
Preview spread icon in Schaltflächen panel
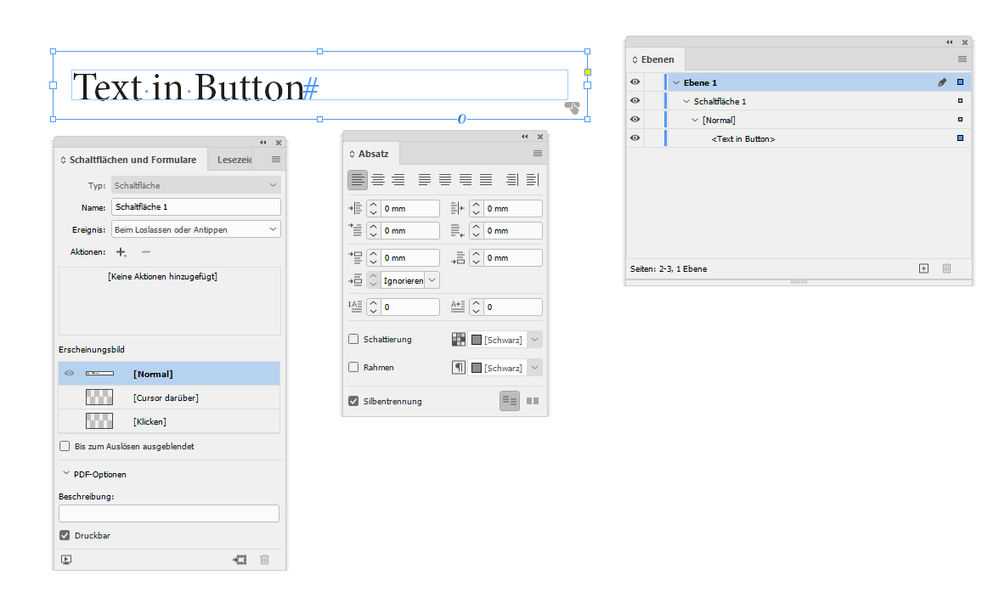(66, 560)
